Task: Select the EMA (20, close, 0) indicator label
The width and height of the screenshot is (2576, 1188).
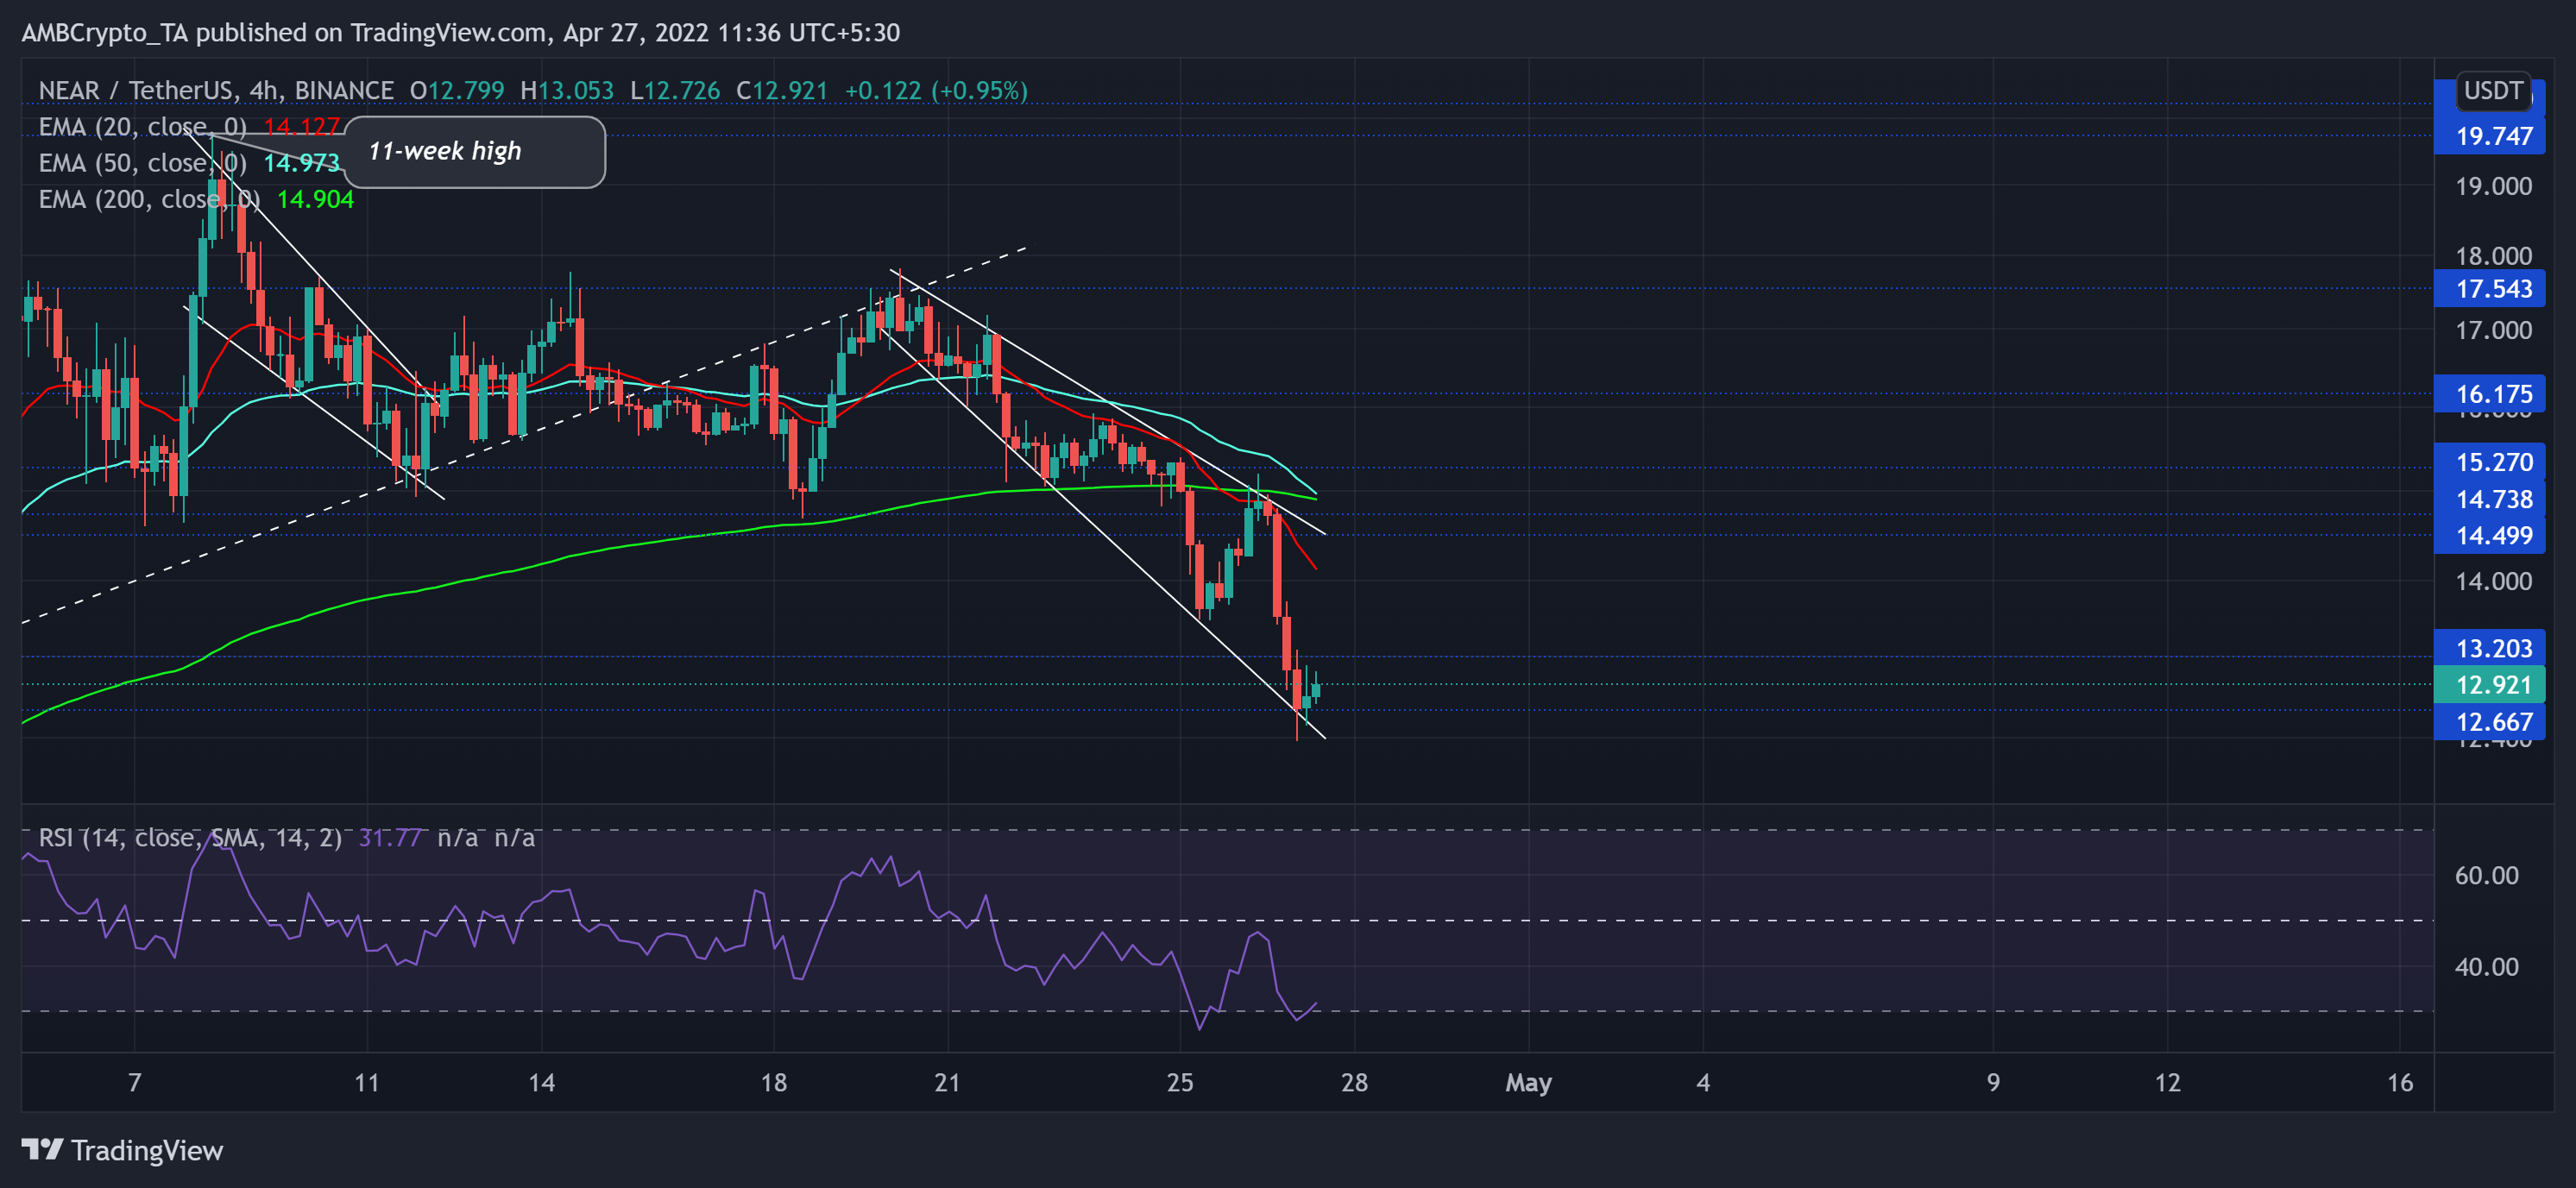Action: [x=142, y=127]
